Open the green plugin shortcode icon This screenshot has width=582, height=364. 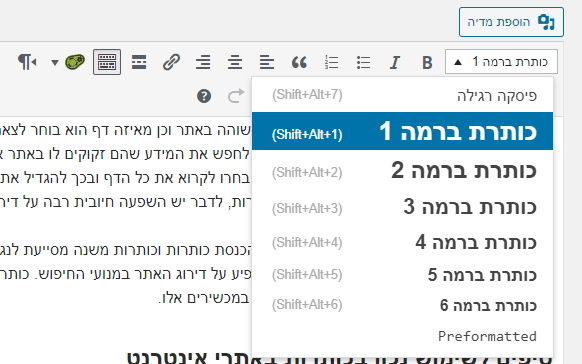(x=75, y=62)
